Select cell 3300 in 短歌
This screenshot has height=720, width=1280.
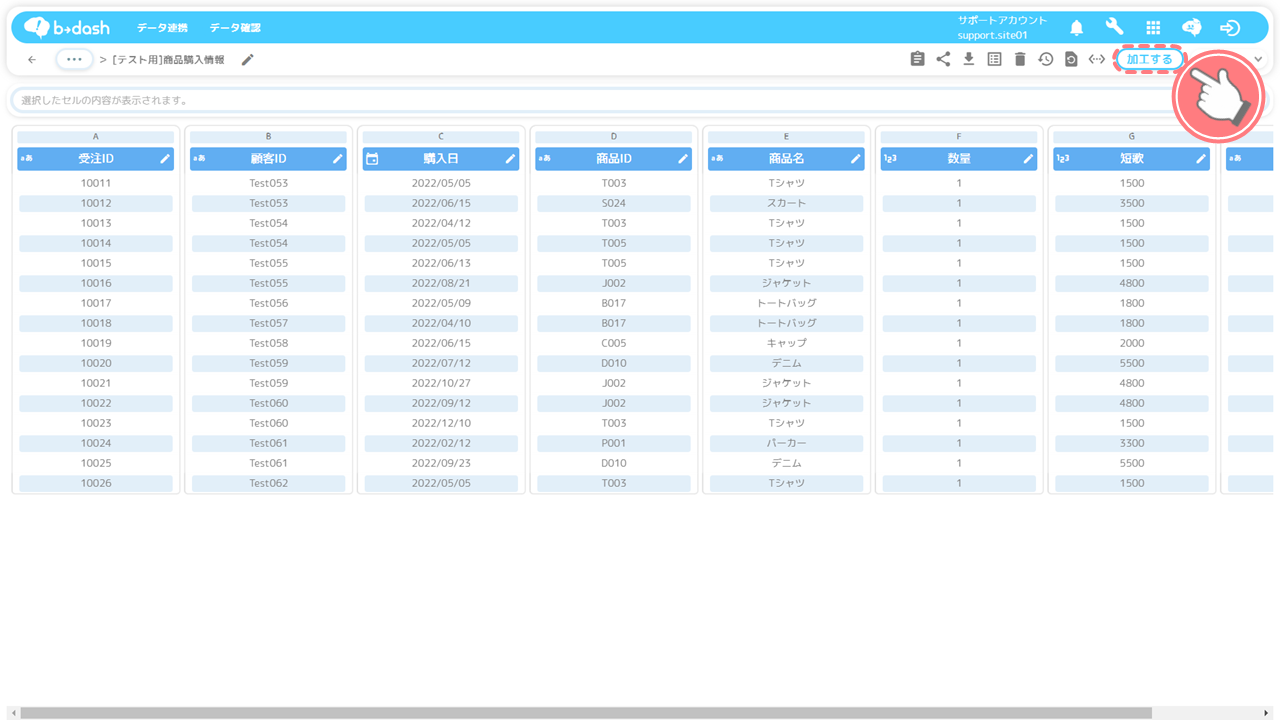[x=1132, y=443]
